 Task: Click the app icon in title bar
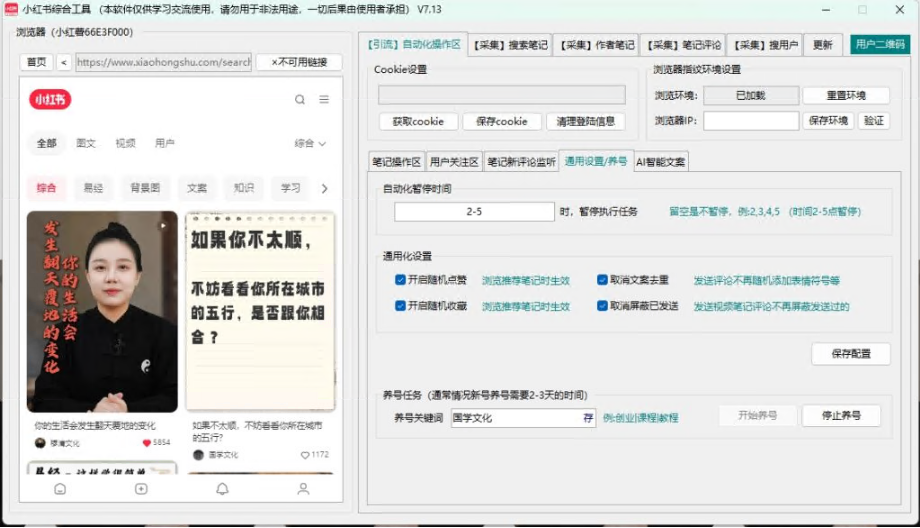pyautogui.click(x=11, y=9)
